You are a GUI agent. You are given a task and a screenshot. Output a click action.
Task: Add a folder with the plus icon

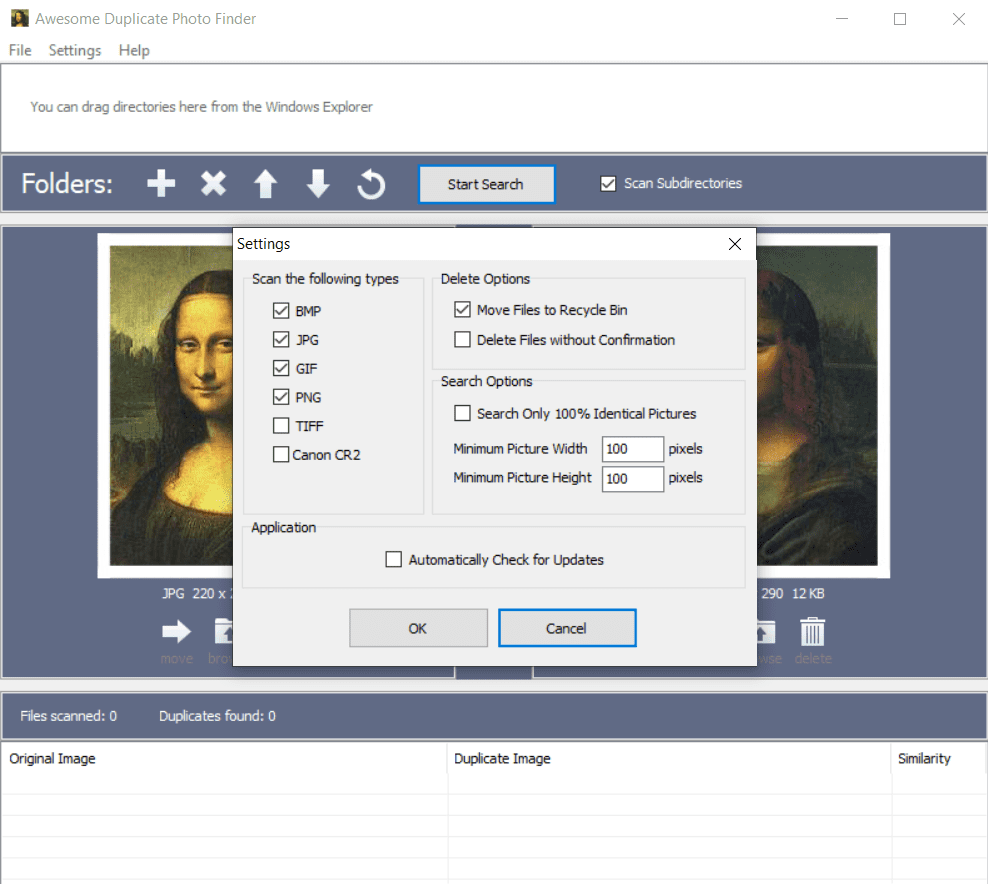tap(161, 183)
